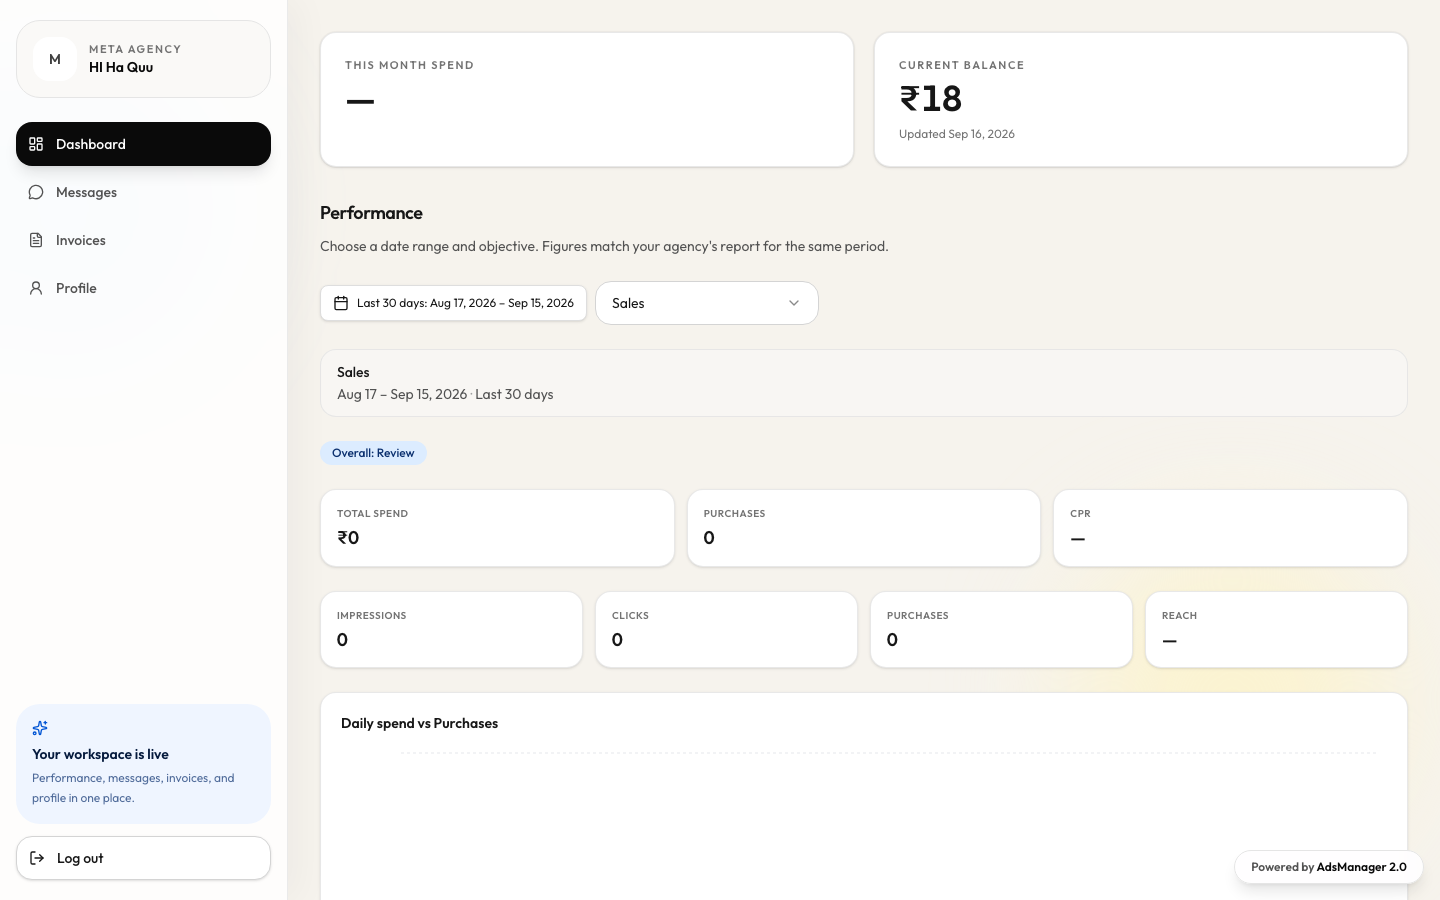Click the Reach metric card
1440x900 pixels.
coord(1276,630)
